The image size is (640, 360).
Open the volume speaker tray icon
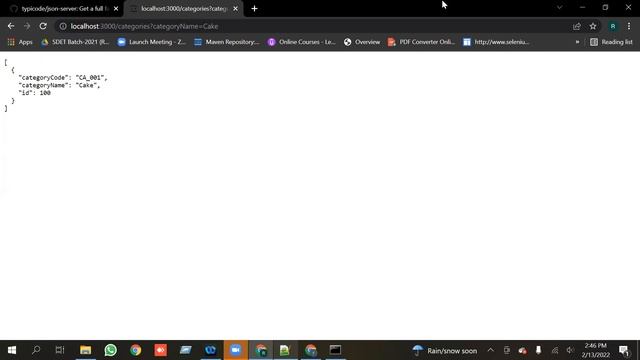pyautogui.click(x=570, y=350)
